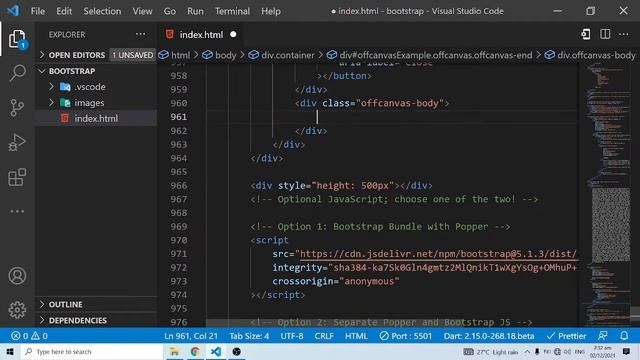Click the body breadcrumb

click(225, 55)
